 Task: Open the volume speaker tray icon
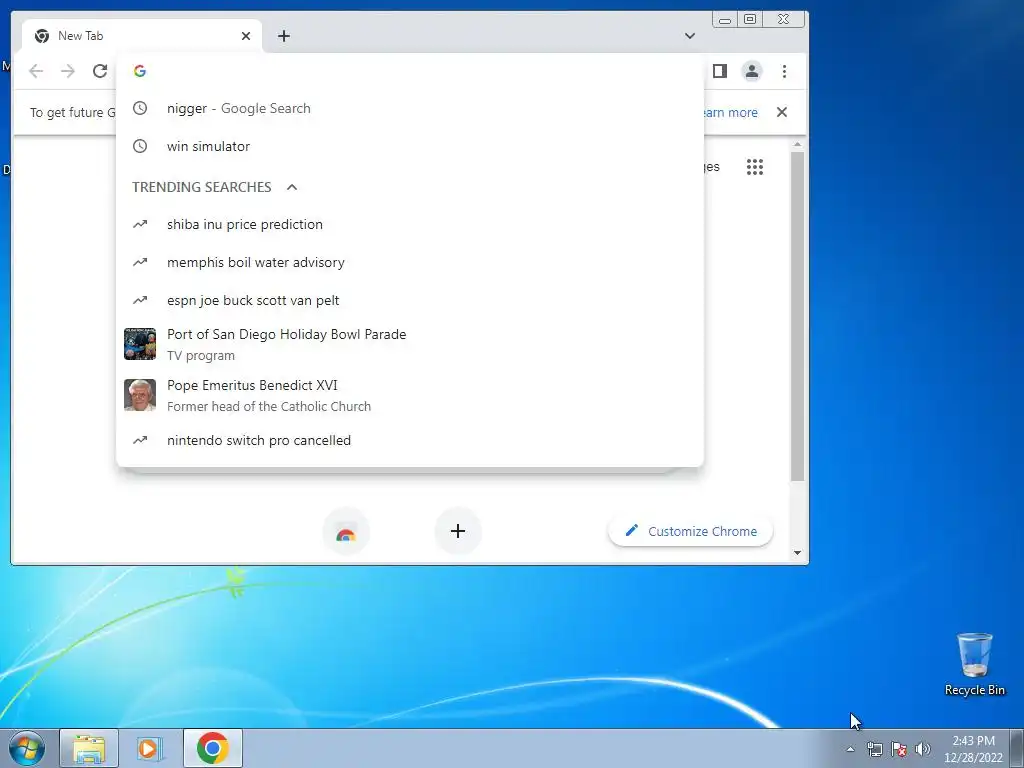(923, 749)
